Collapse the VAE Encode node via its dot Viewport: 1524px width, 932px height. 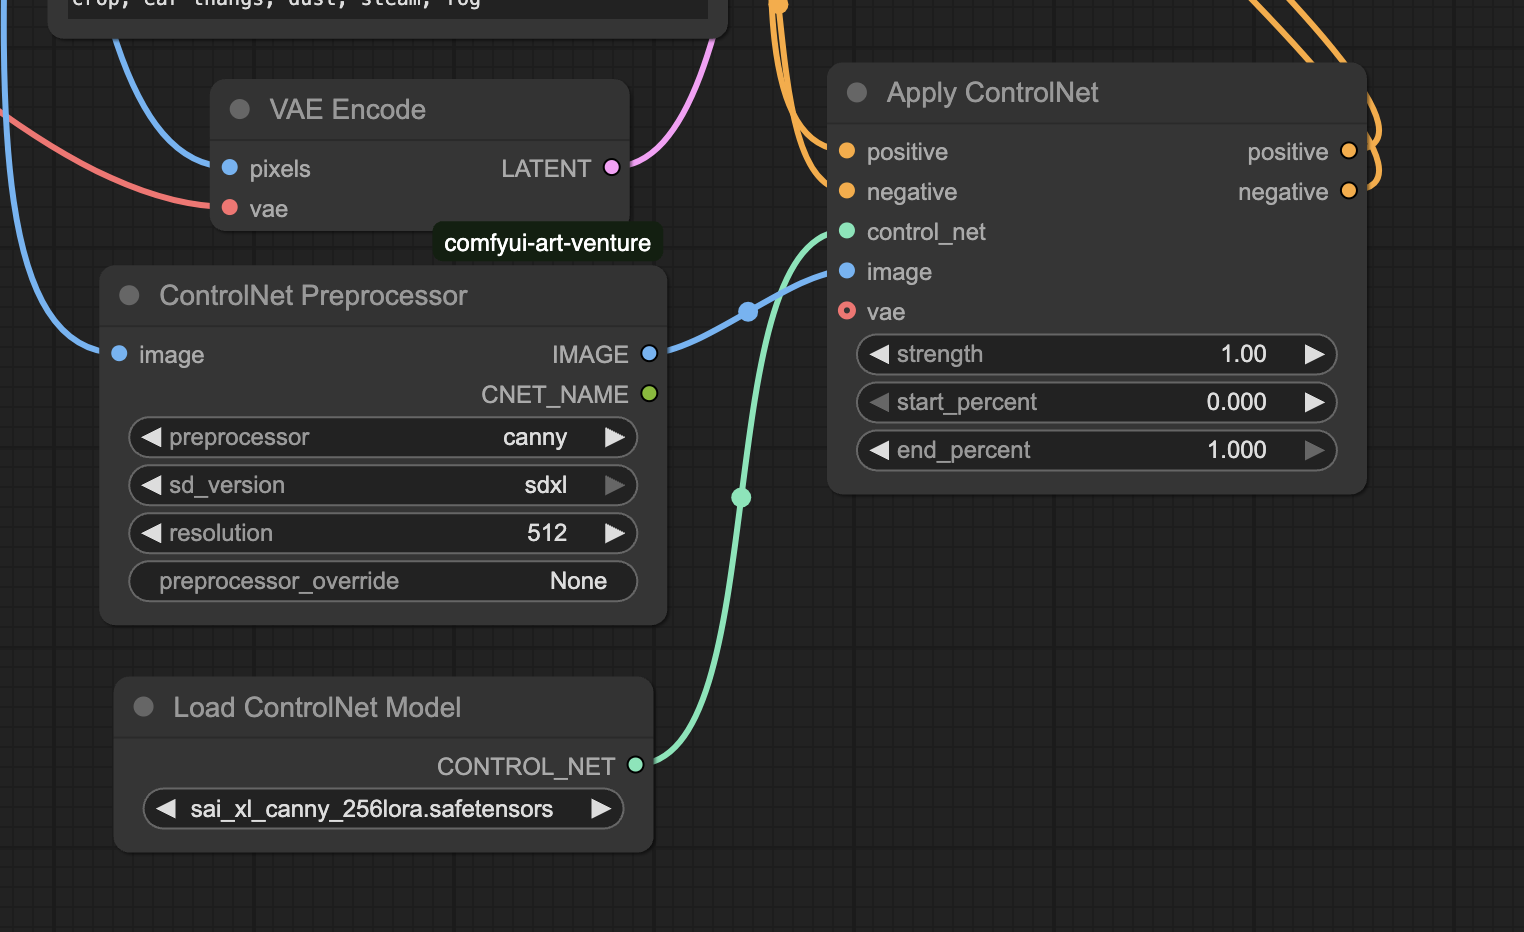(x=240, y=109)
